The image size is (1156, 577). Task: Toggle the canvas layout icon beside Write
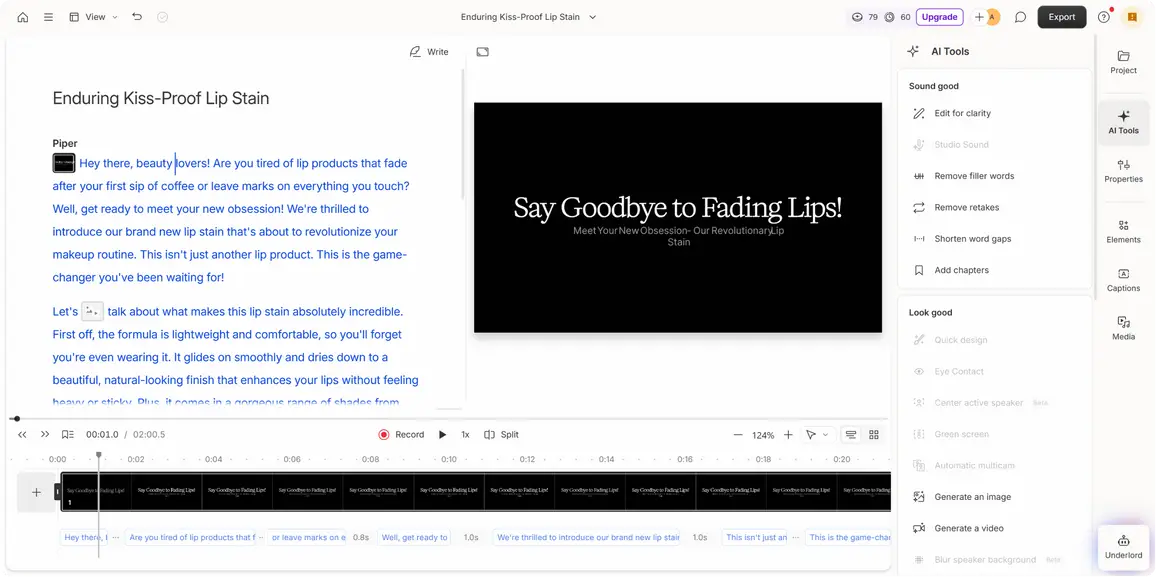coord(483,52)
